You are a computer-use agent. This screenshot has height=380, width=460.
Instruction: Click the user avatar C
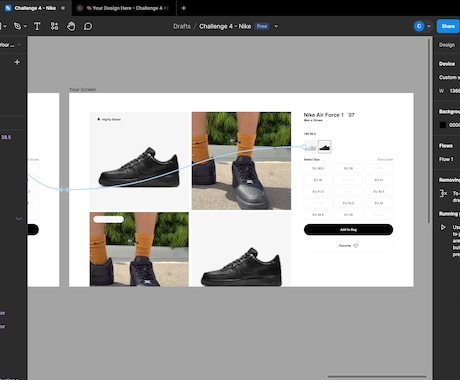pos(419,26)
